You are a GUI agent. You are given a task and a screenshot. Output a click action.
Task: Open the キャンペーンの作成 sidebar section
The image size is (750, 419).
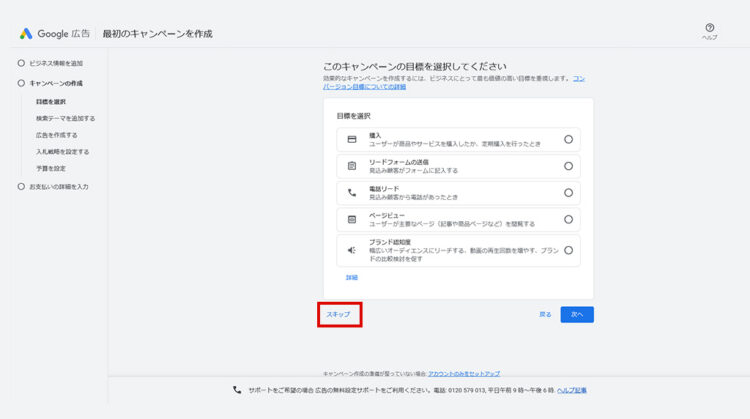pyautogui.click(x=56, y=83)
